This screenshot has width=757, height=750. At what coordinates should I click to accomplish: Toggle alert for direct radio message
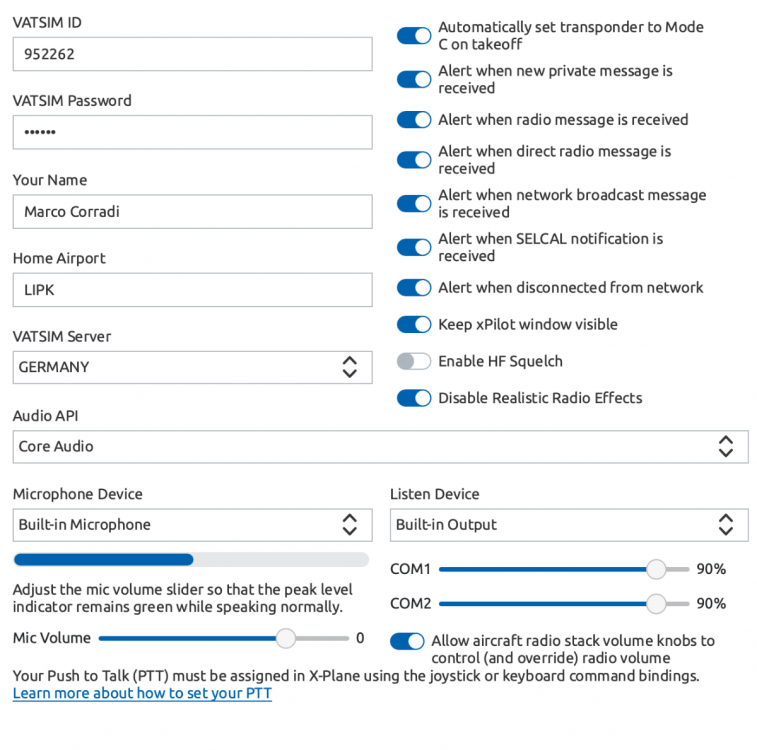coord(413,160)
